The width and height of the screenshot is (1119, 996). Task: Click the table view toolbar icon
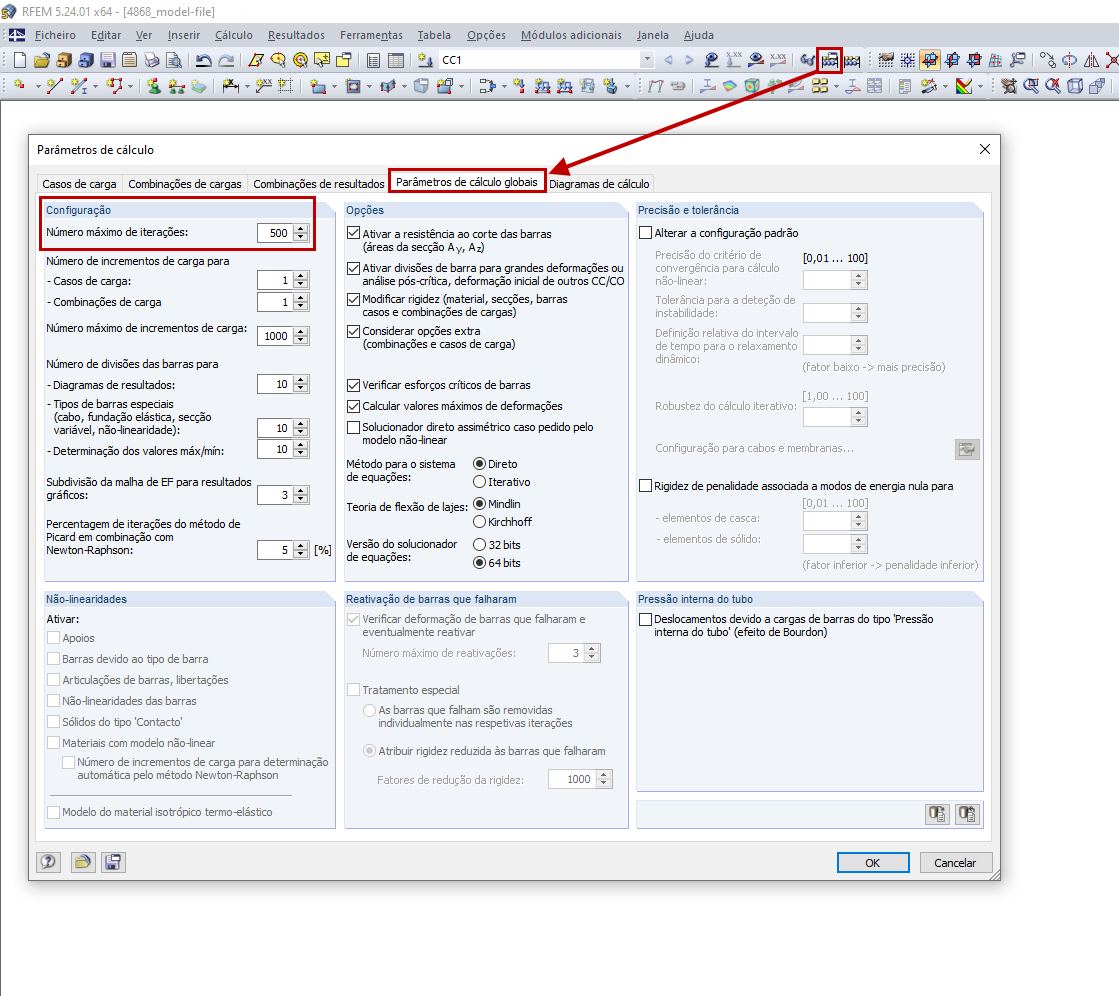point(395,61)
